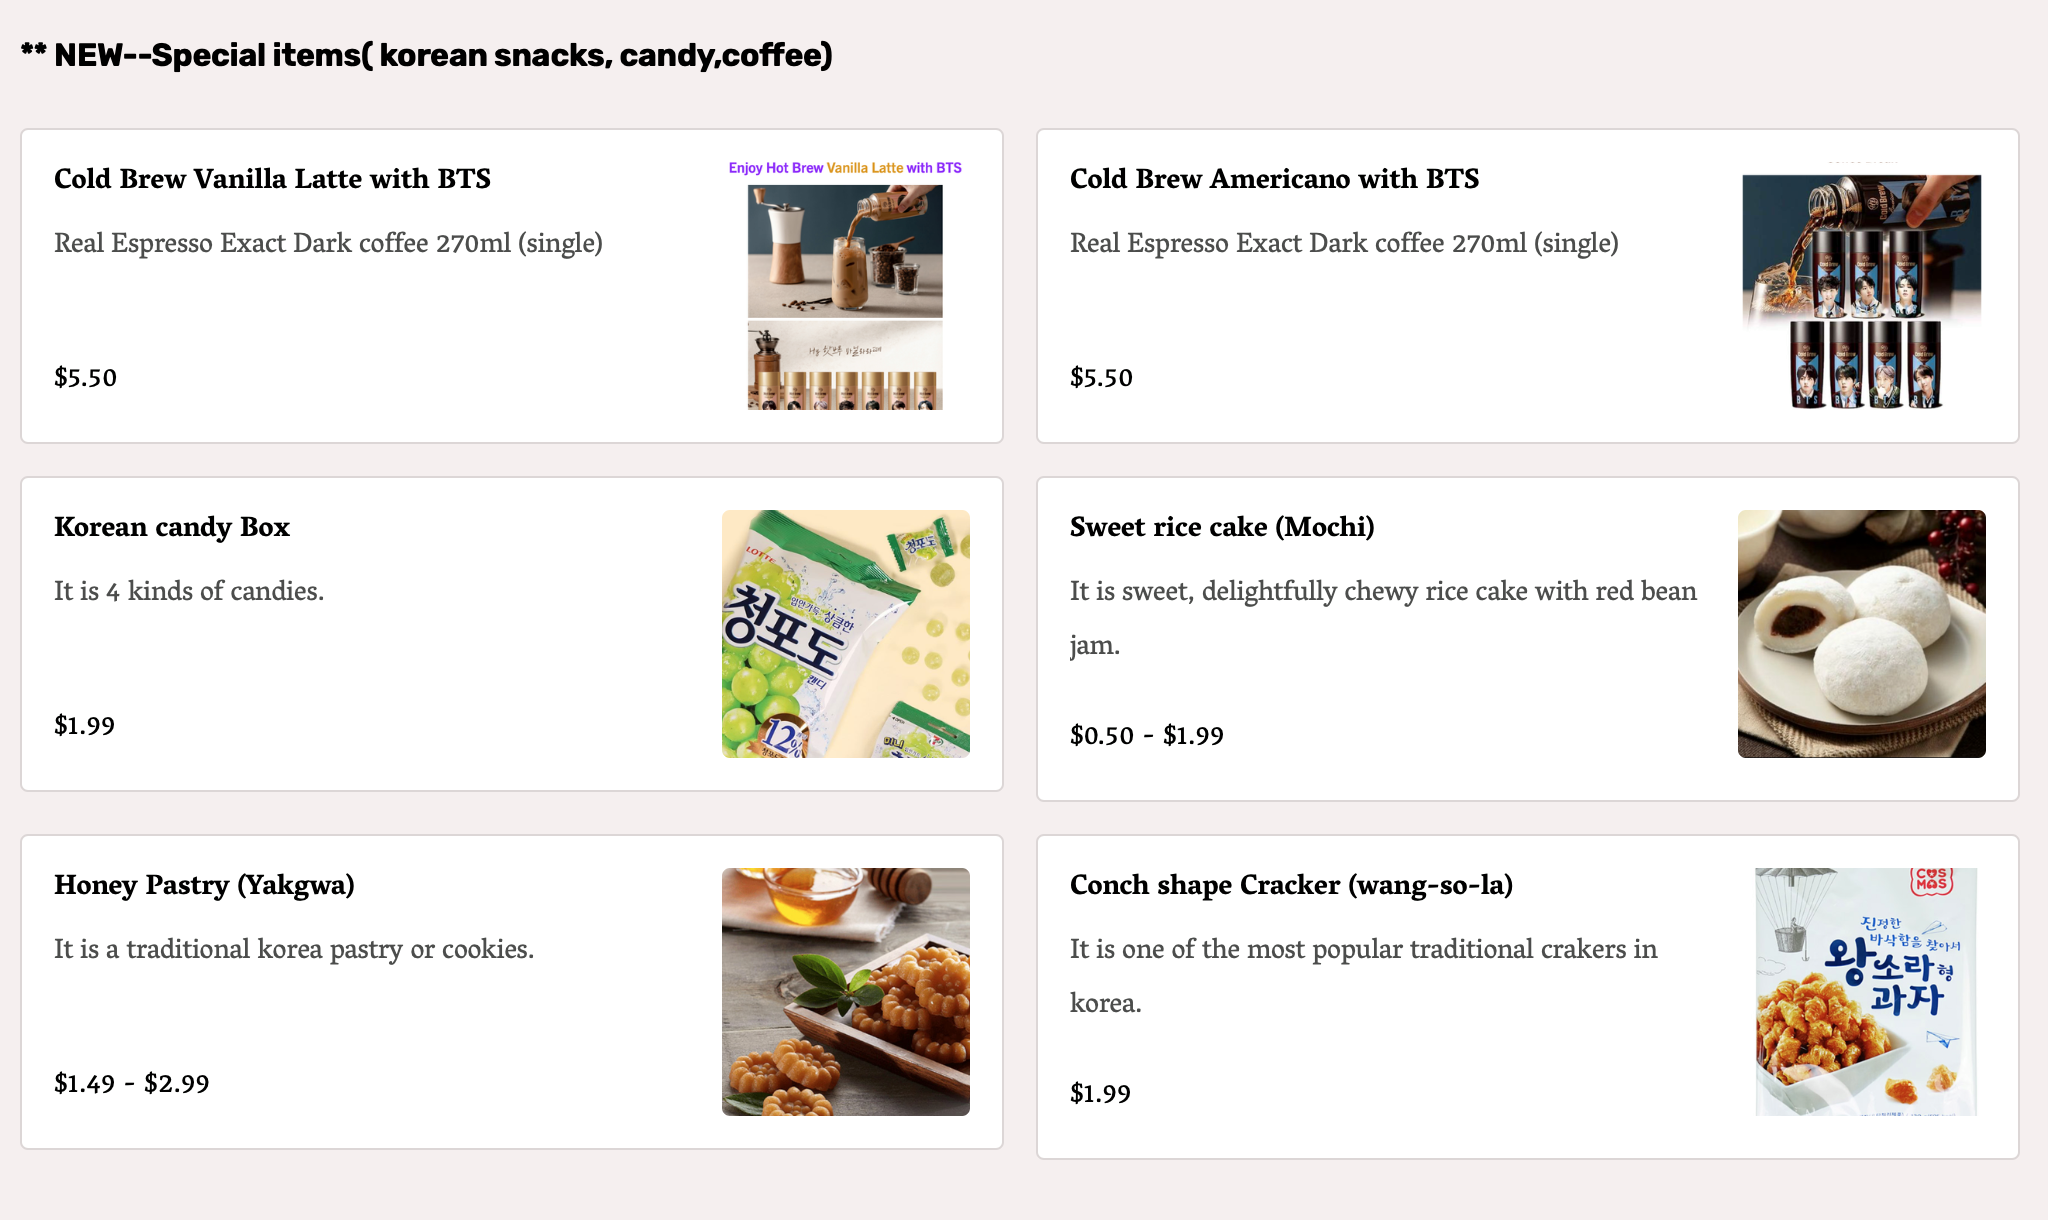Select the $1.49 - $2.99 Yakgwa price range

click(x=131, y=1084)
